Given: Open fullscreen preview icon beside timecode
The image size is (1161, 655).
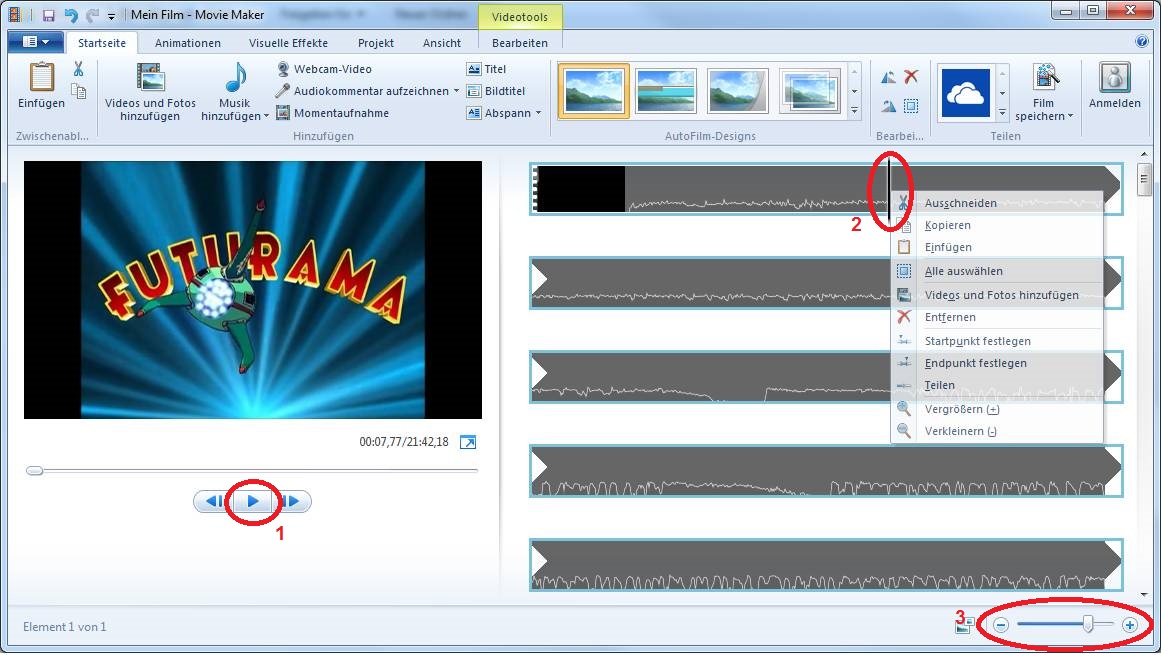Looking at the screenshot, I should pos(468,442).
